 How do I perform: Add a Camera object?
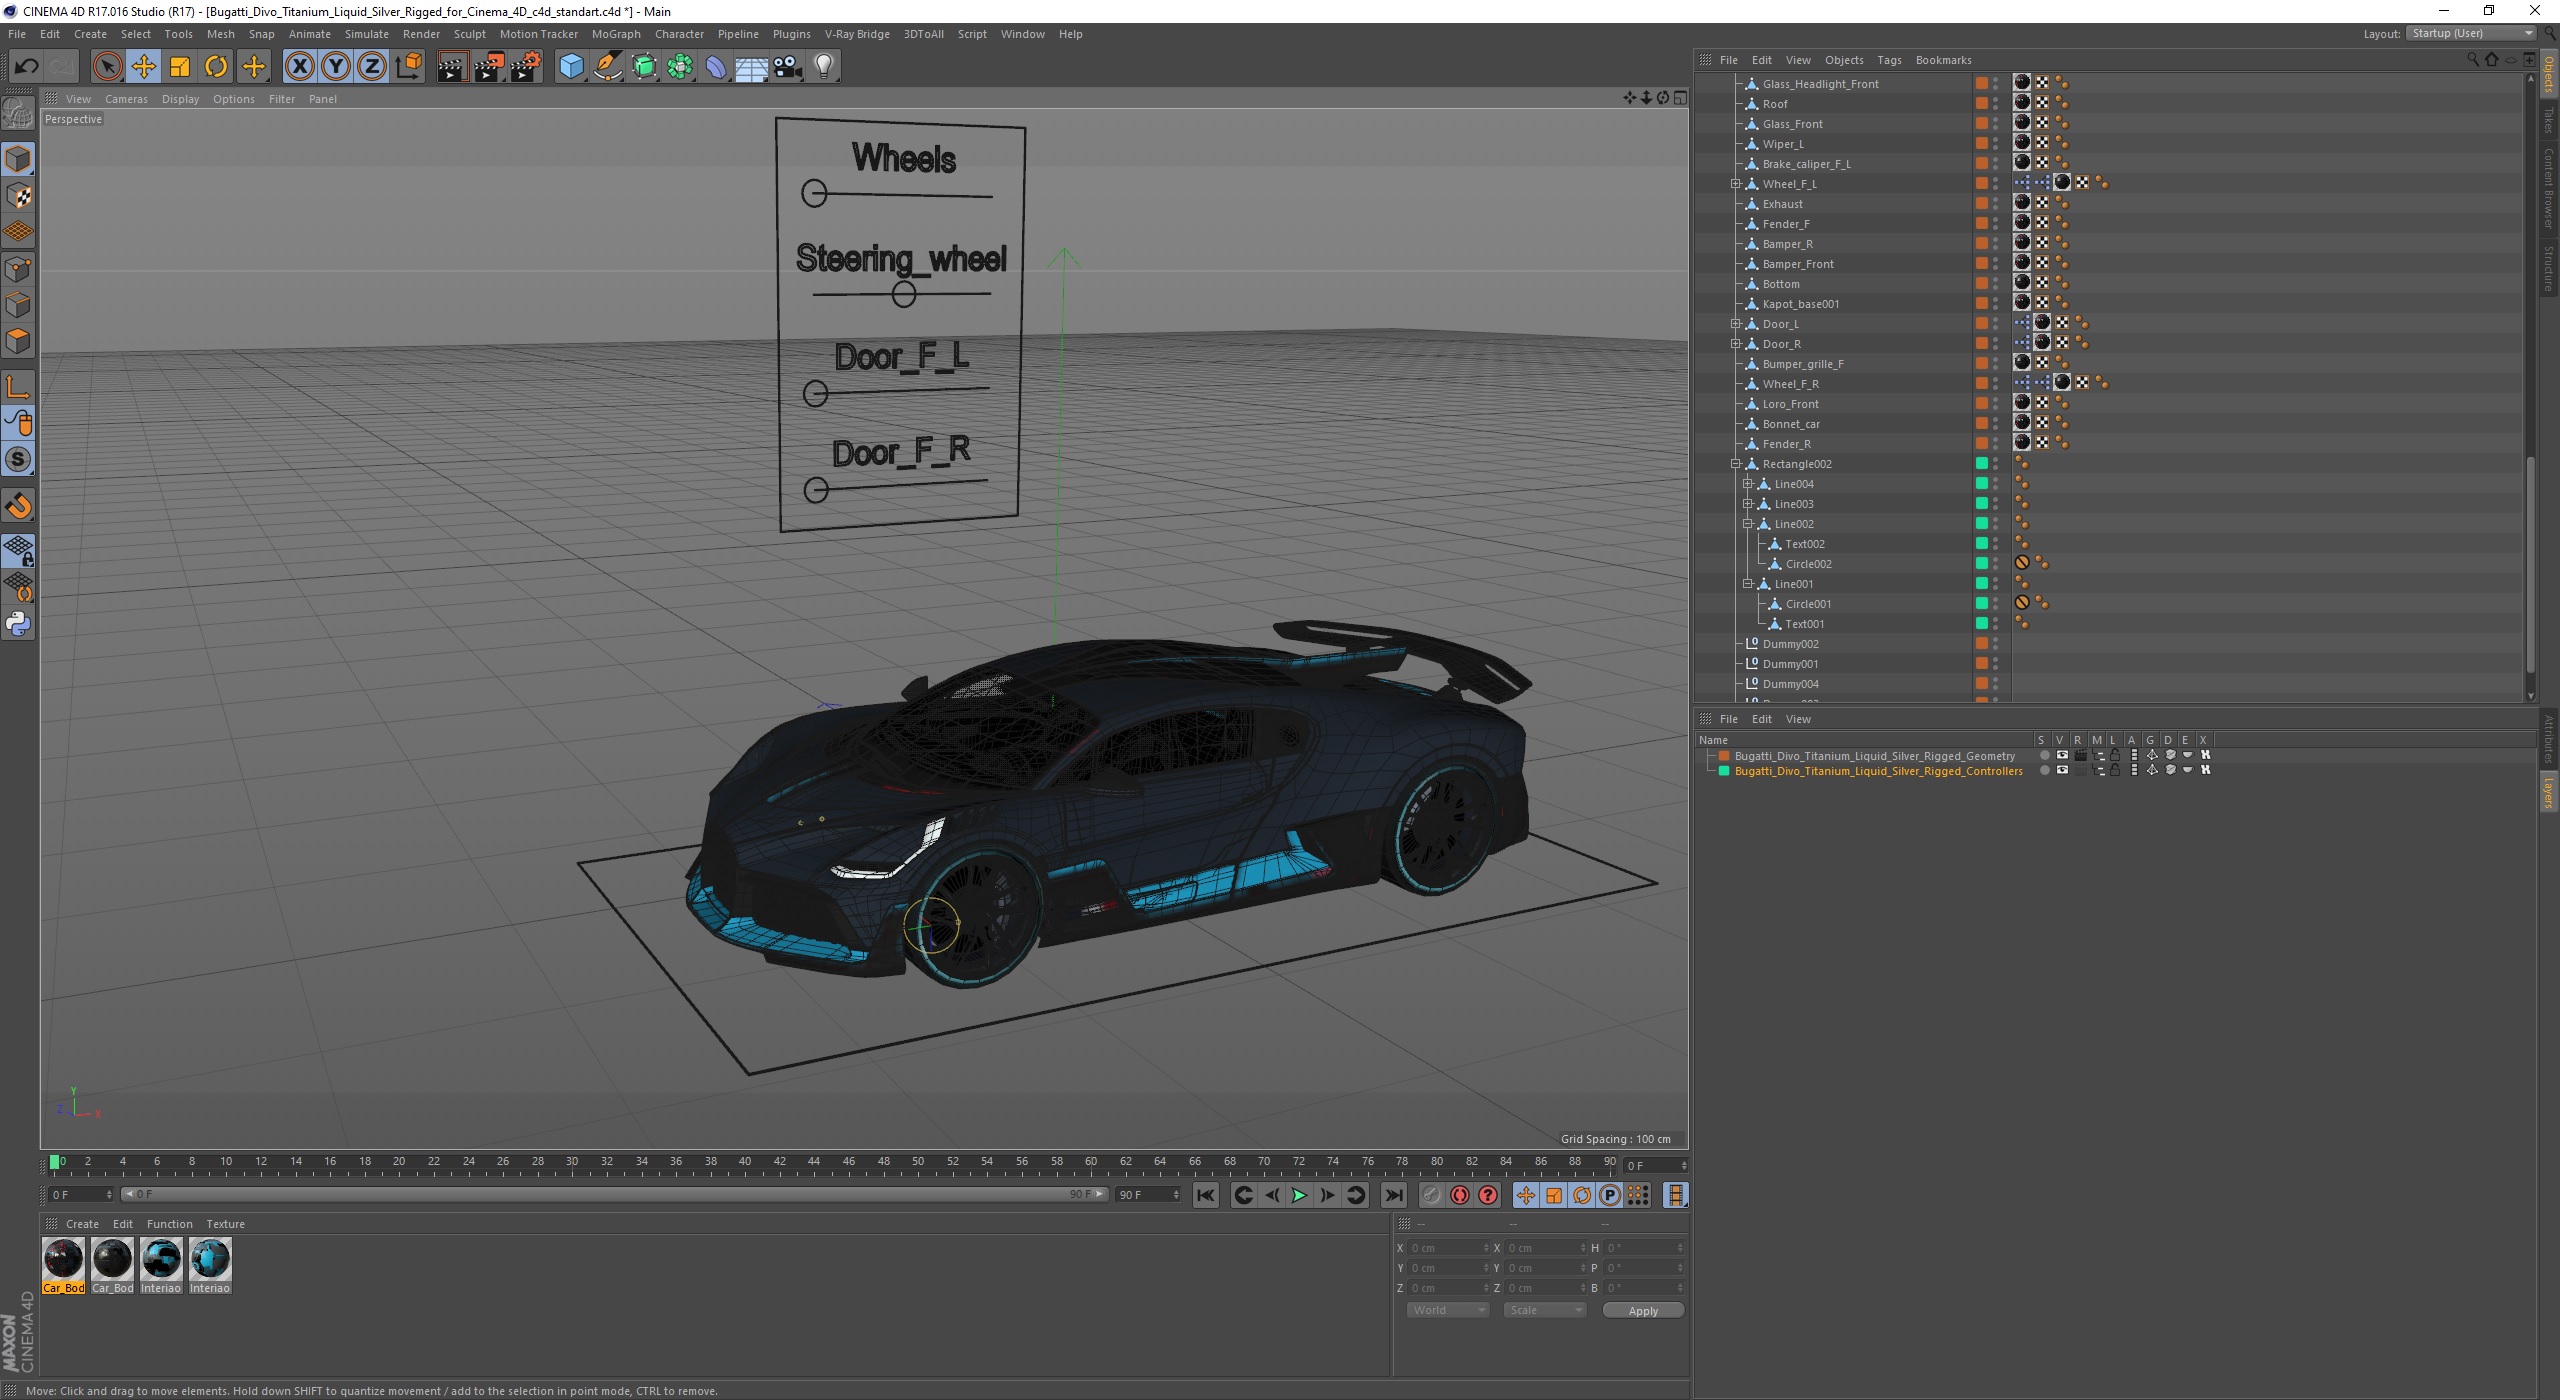788,67
